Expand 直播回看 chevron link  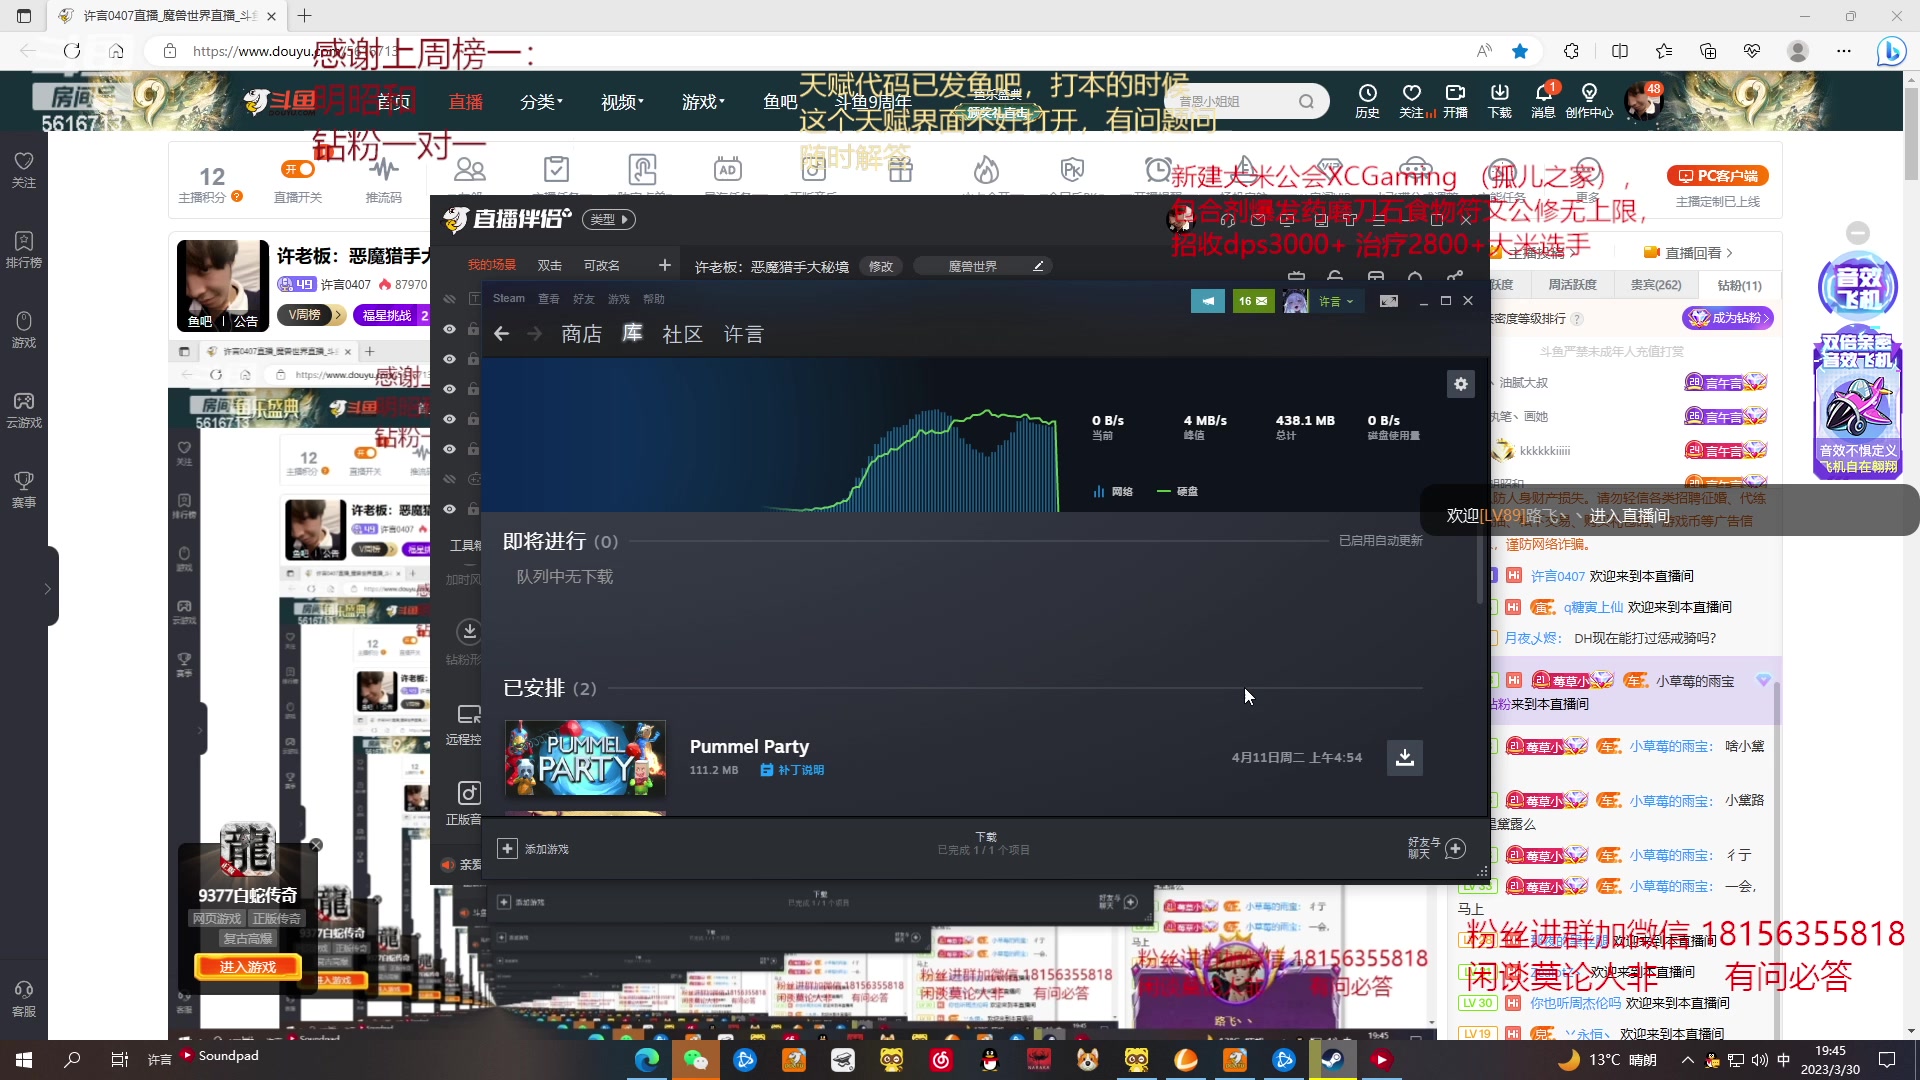coord(1689,253)
